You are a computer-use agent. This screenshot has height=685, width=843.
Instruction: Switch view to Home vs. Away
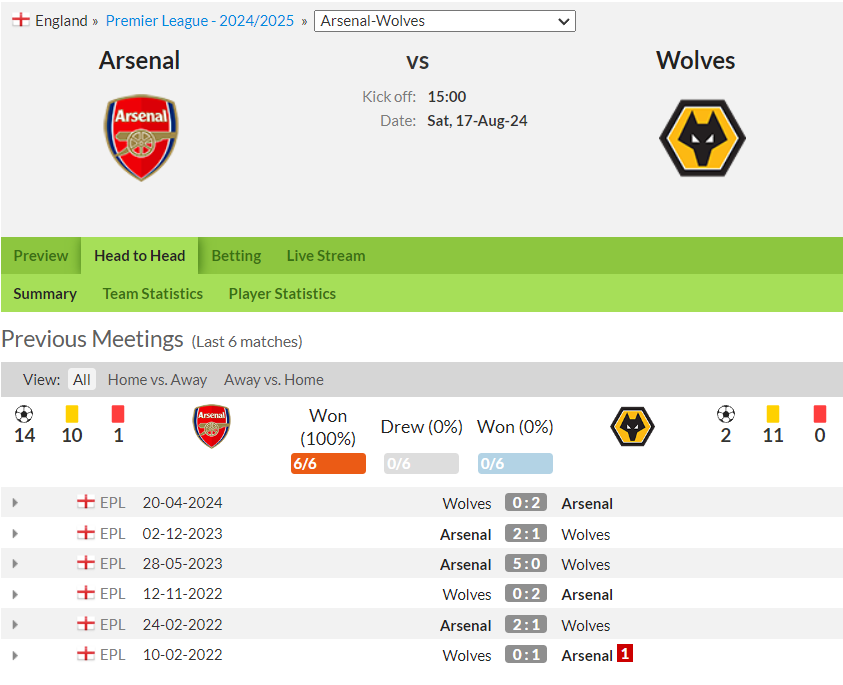[x=157, y=380]
